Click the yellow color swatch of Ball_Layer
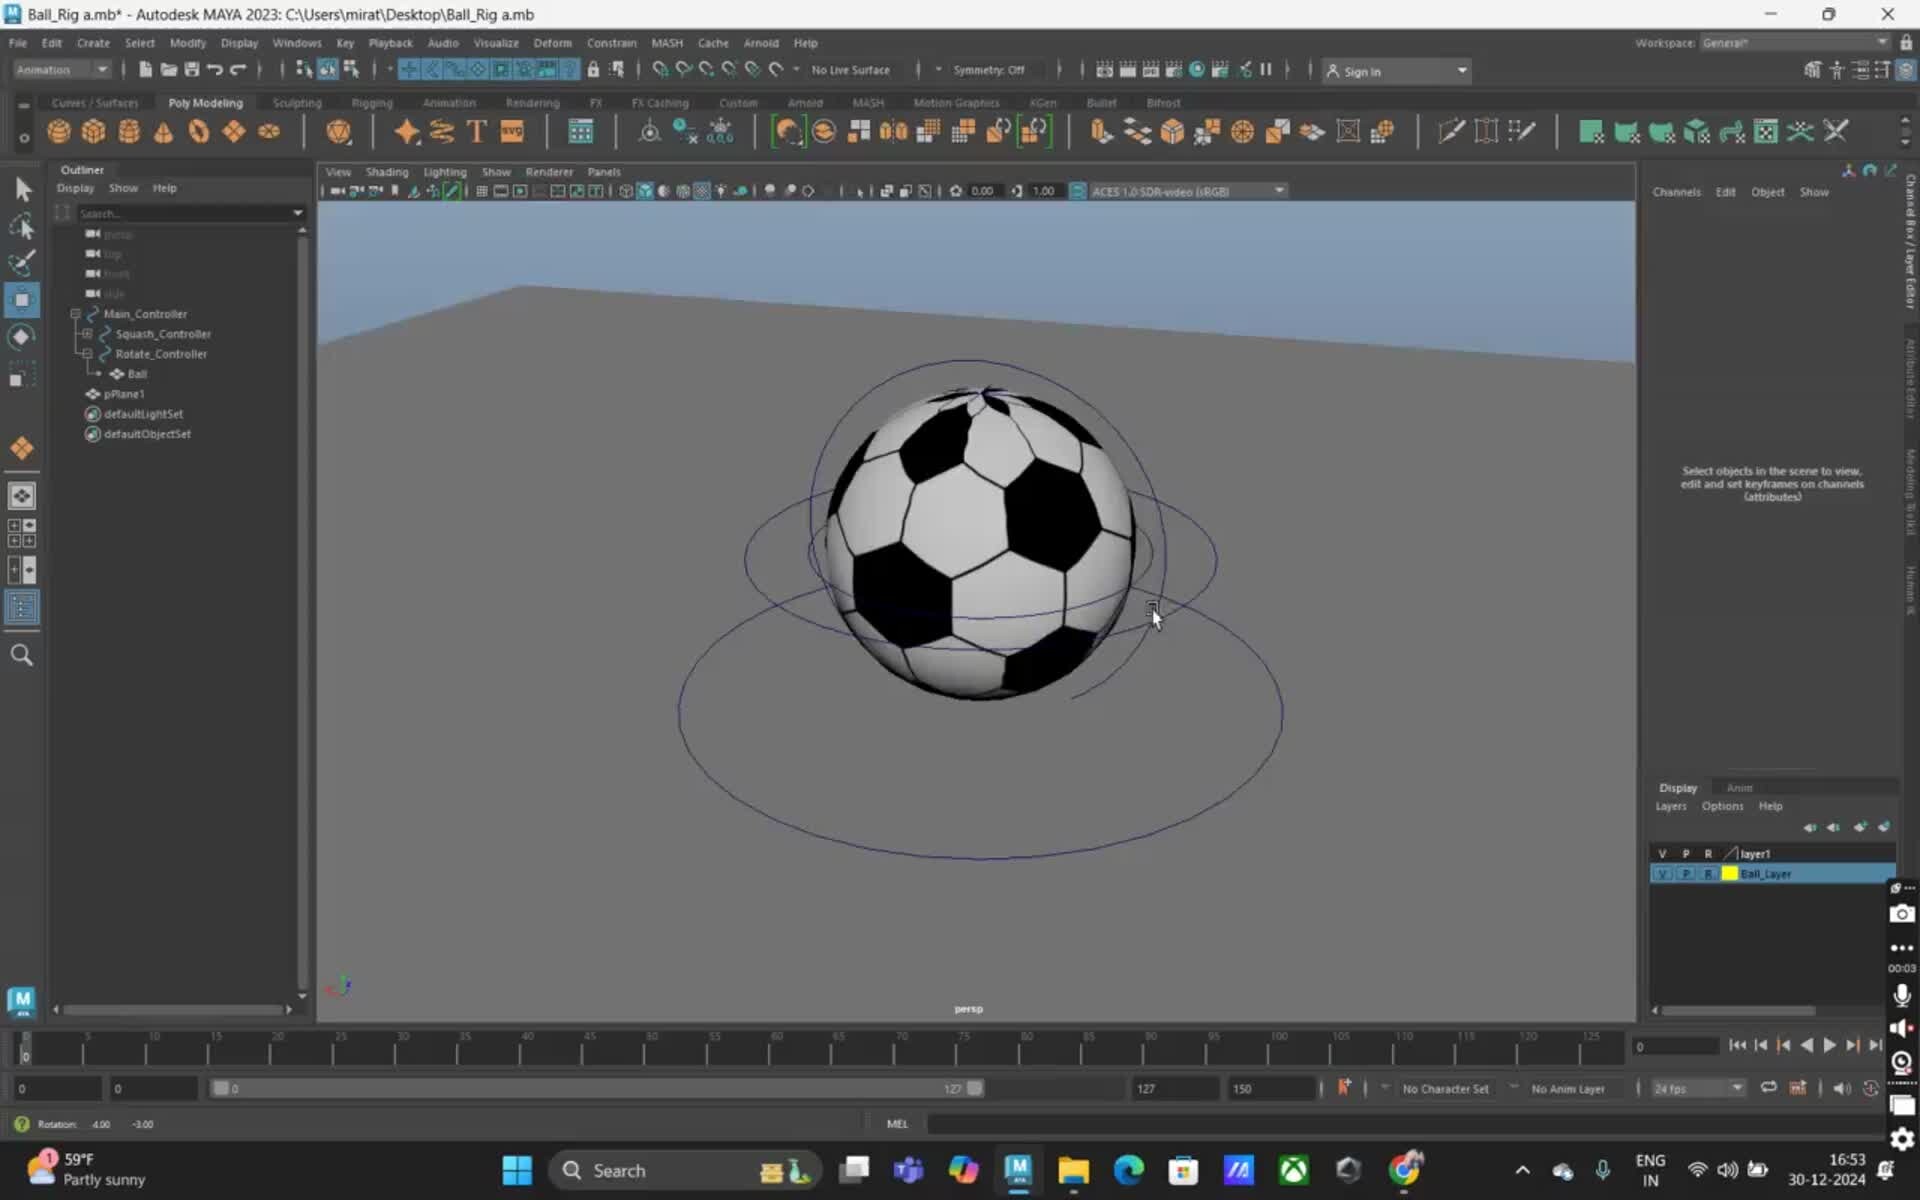The height and width of the screenshot is (1200, 1920). click(x=1728, y=873)
